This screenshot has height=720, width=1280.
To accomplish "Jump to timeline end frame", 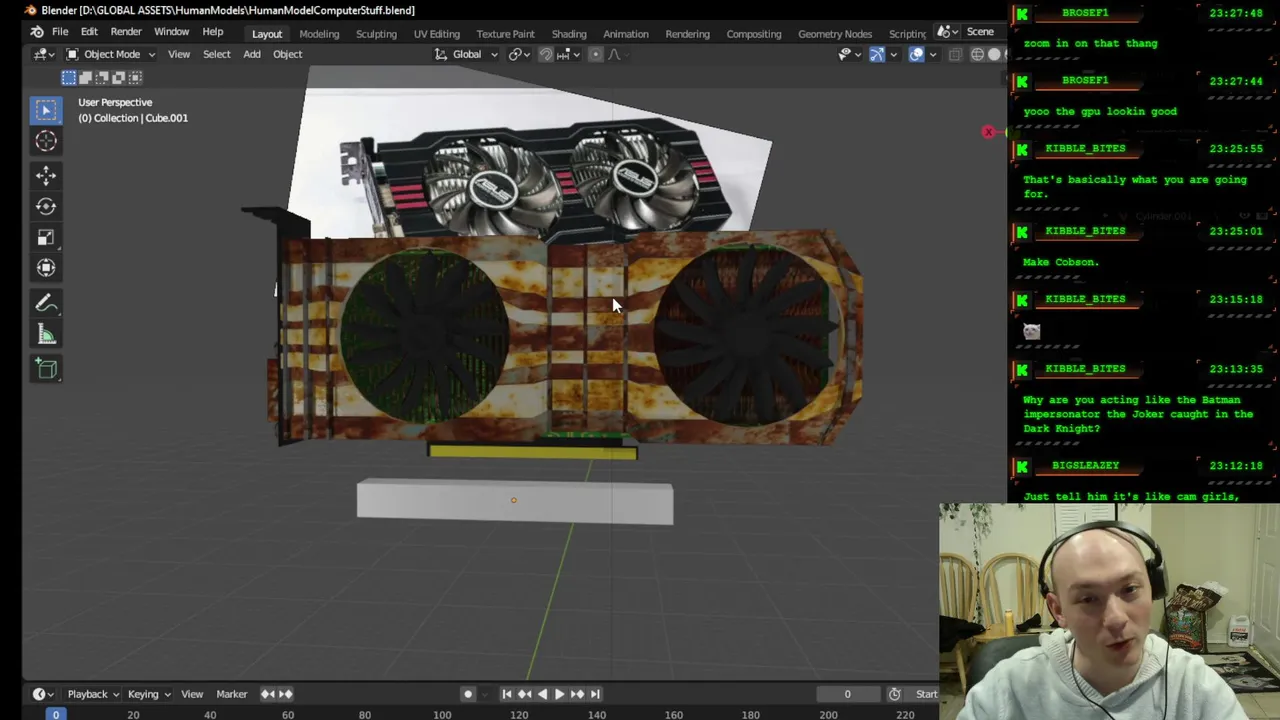I will click(x=594, y=694).
